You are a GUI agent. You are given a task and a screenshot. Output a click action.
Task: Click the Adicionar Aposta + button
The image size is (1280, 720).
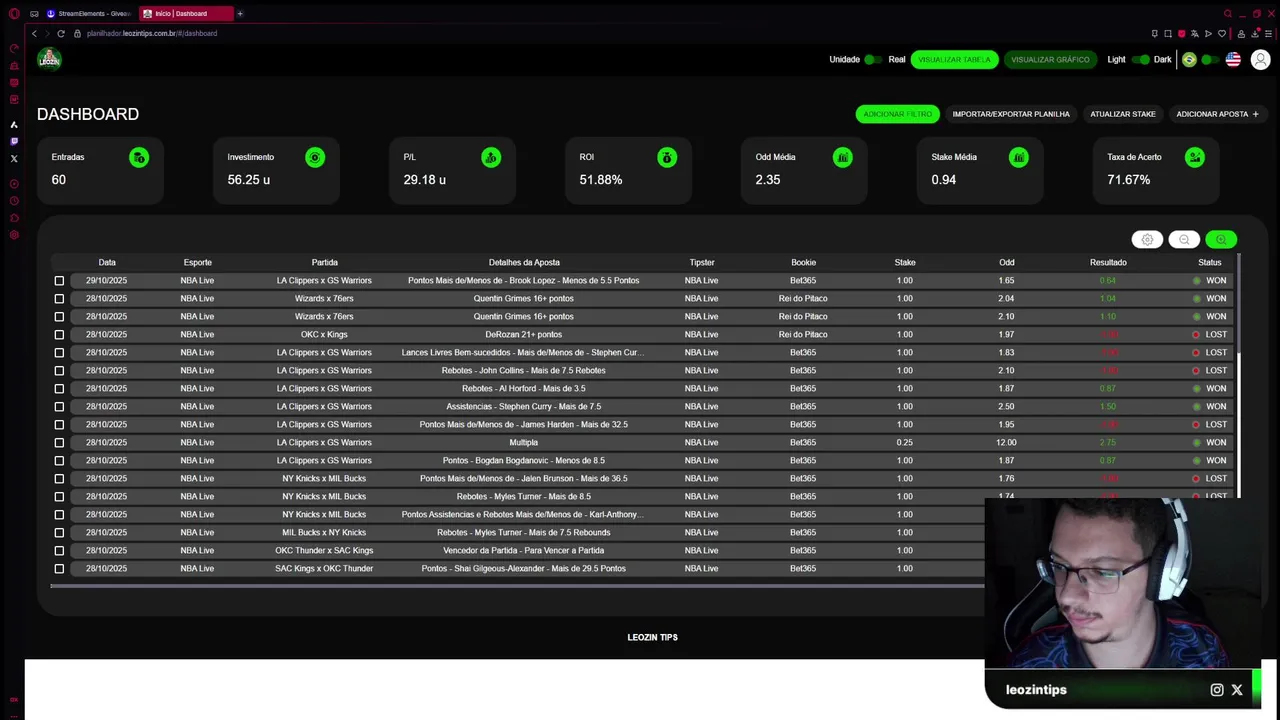tap(1217, 114)
